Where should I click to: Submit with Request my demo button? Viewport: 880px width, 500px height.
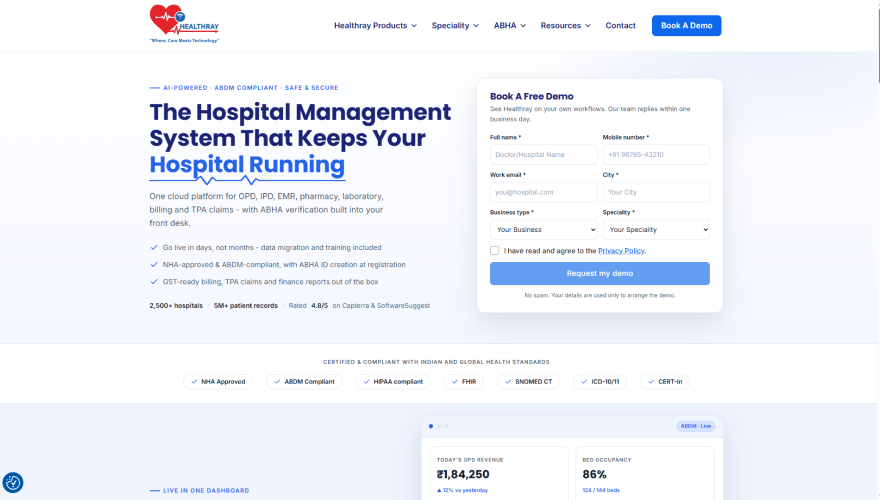click(599, 273)
